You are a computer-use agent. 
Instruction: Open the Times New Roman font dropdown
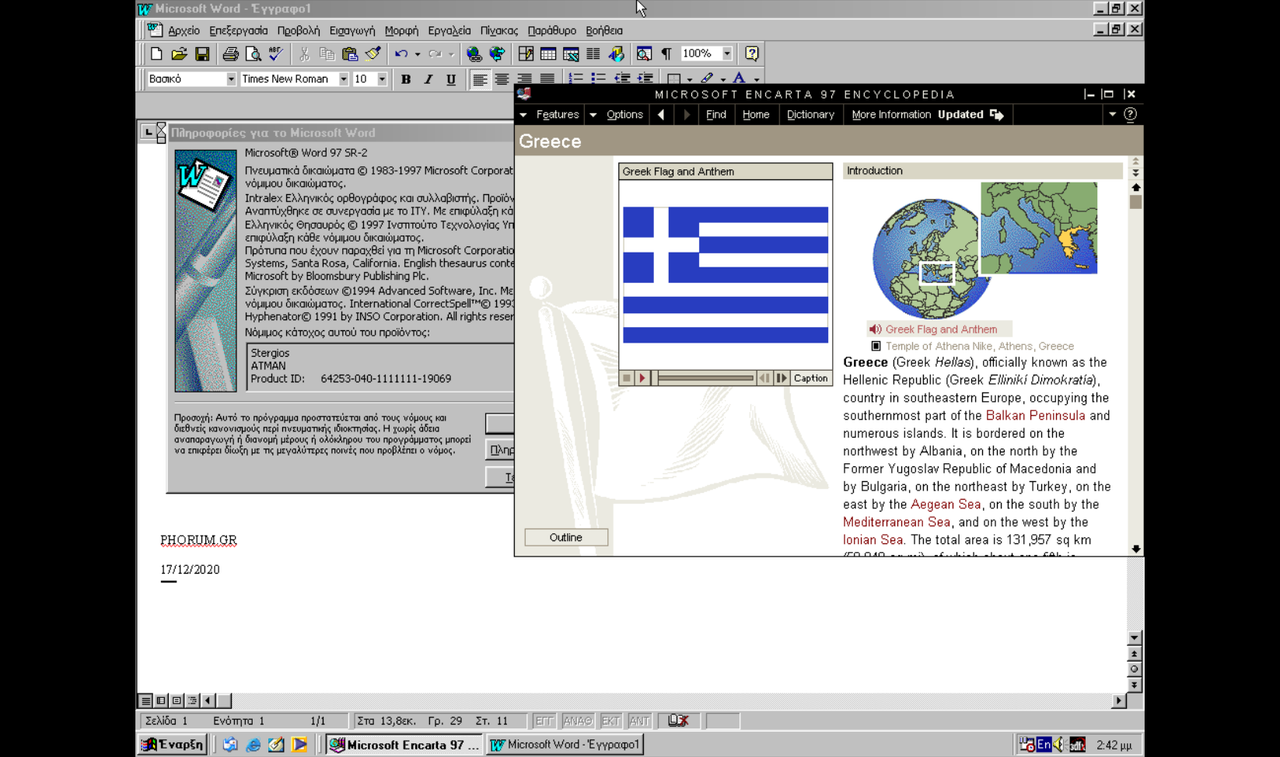click(343, 78)
